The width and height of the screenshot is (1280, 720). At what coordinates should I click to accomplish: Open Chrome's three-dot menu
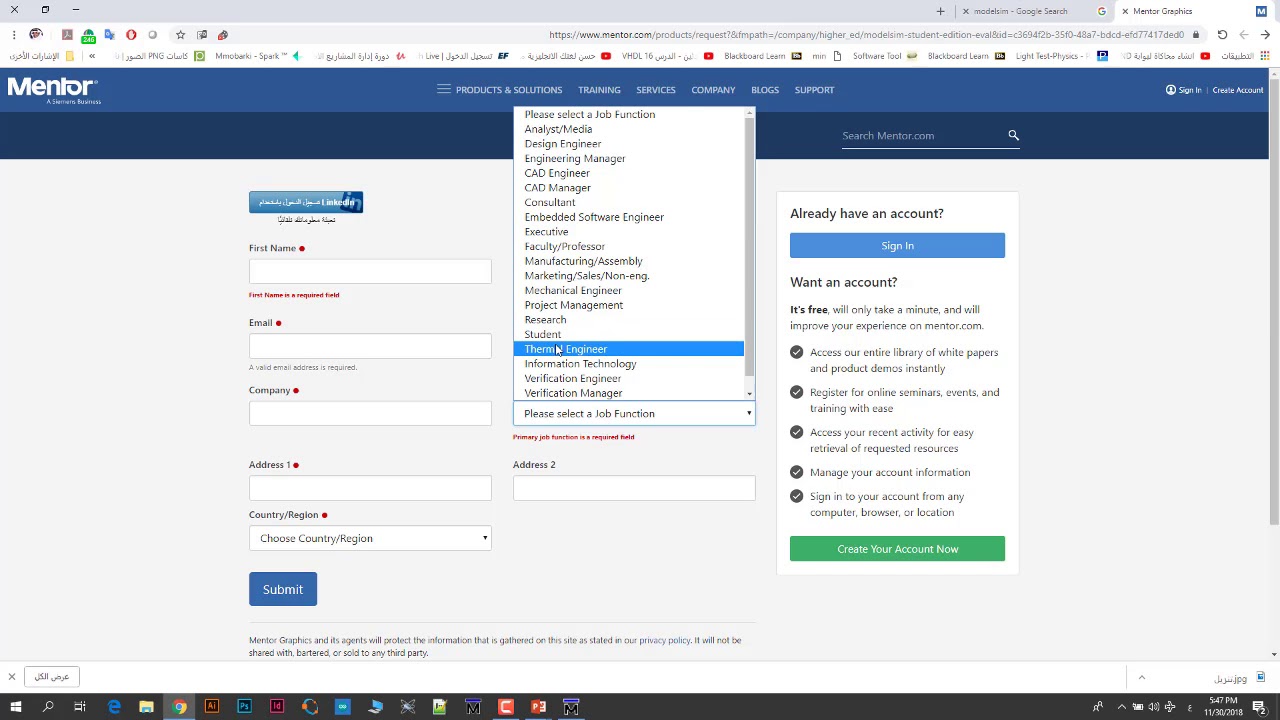click(x=14, y=35)
